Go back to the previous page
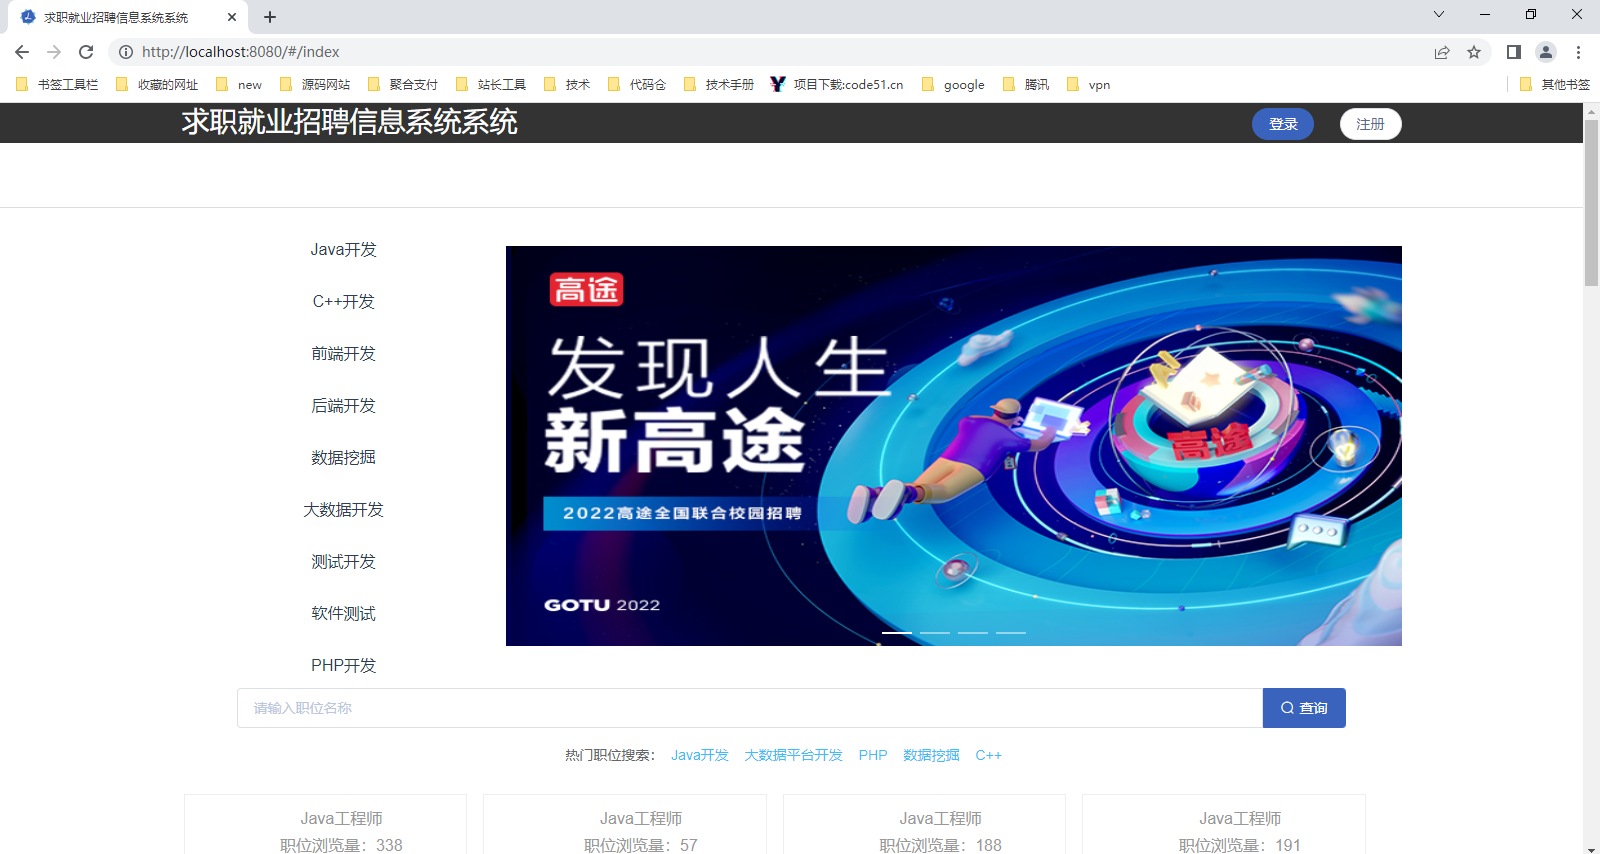This screenshot has height=854, width=1600. click(22, 52)
